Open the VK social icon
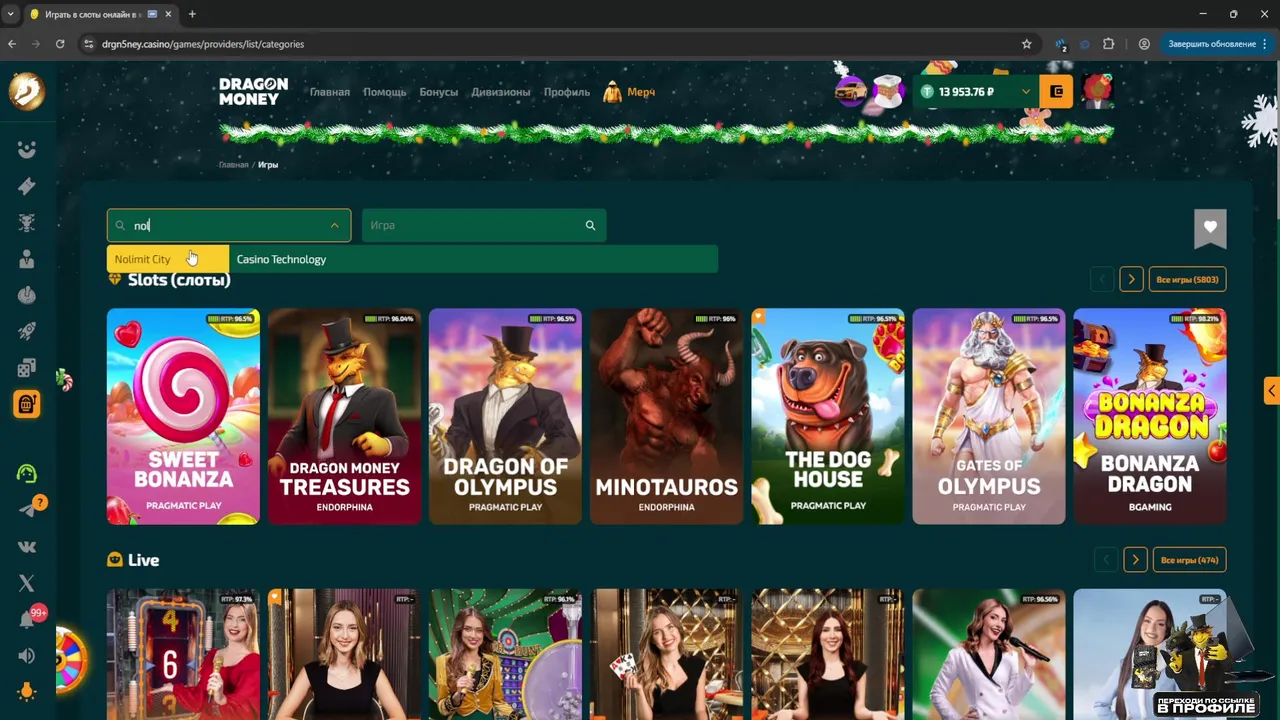Image resolution: width=1280 pixels, height=720 pixels. click(27, 547)
